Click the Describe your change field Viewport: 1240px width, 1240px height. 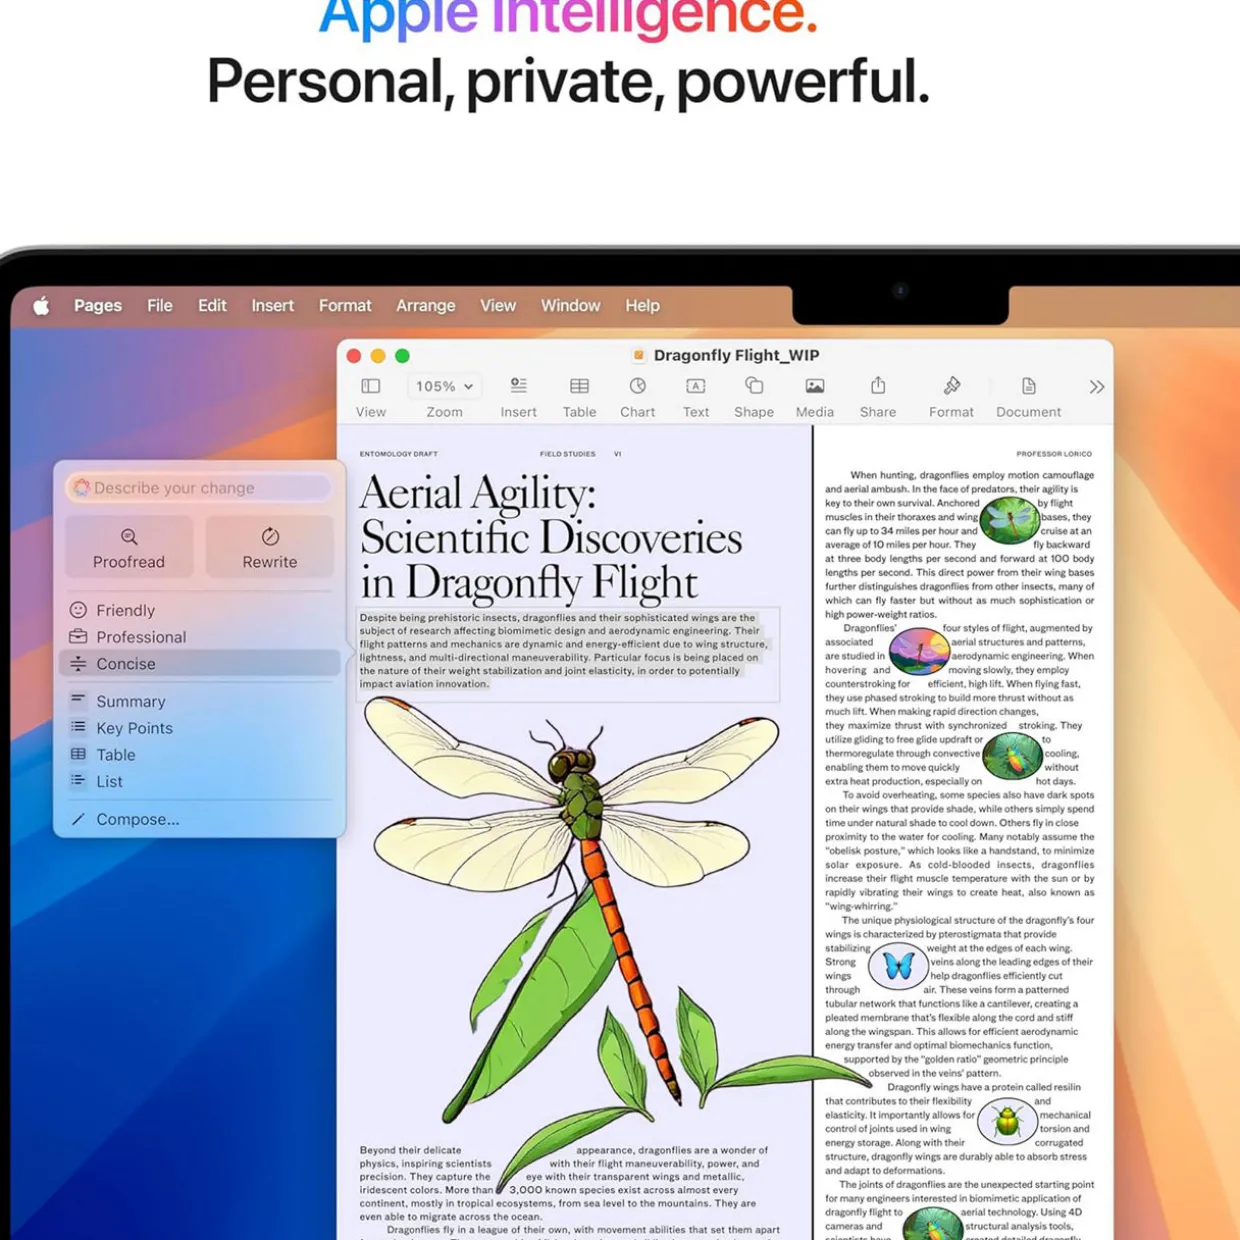pyautogui.click(x=200, y=488)
